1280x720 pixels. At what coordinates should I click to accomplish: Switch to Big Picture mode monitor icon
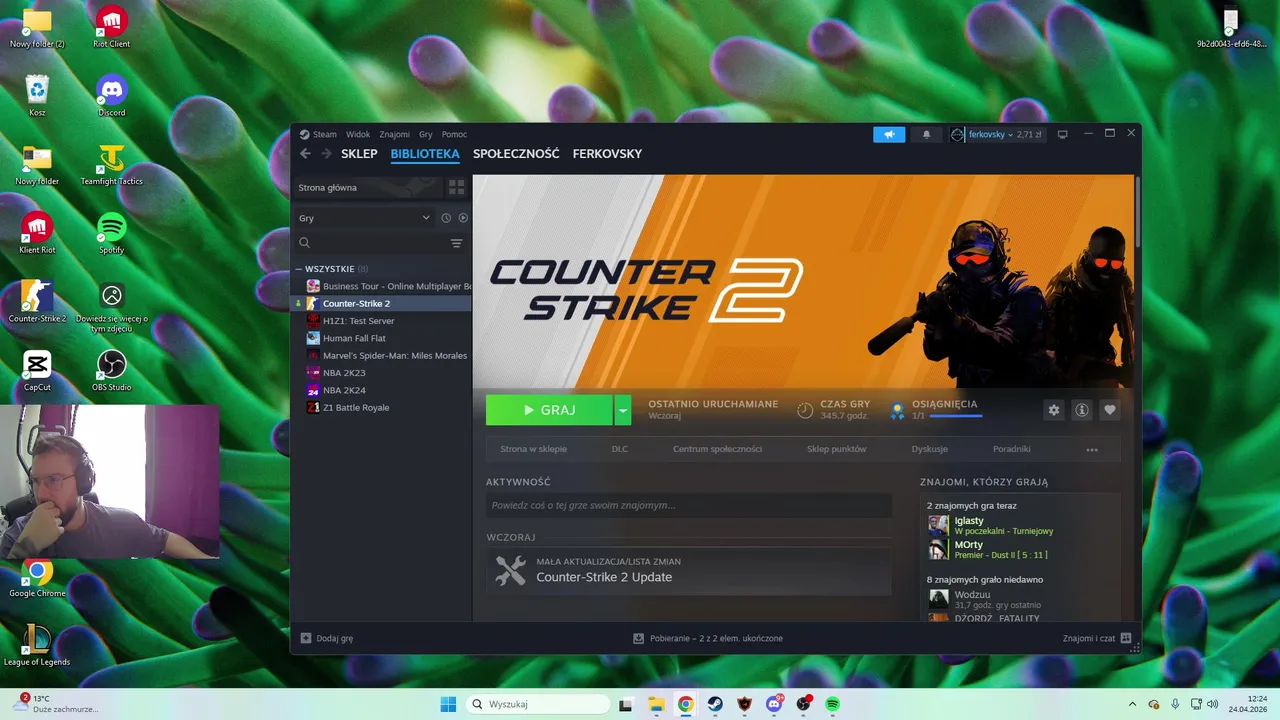(x=1063, y=134)
